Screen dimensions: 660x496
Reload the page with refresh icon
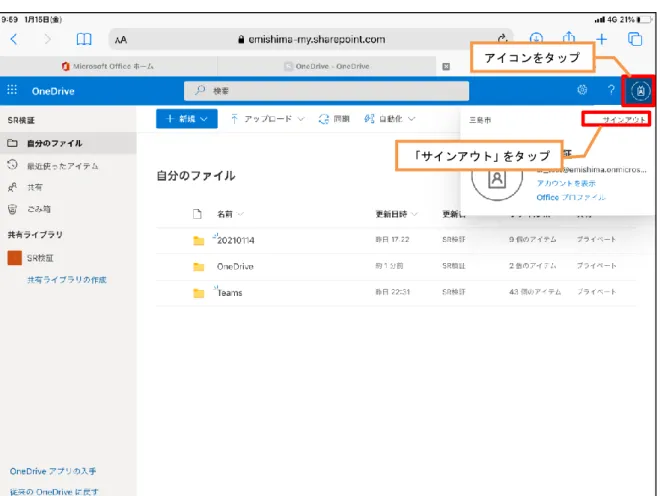pyautogui.click(x=502, y=39)
